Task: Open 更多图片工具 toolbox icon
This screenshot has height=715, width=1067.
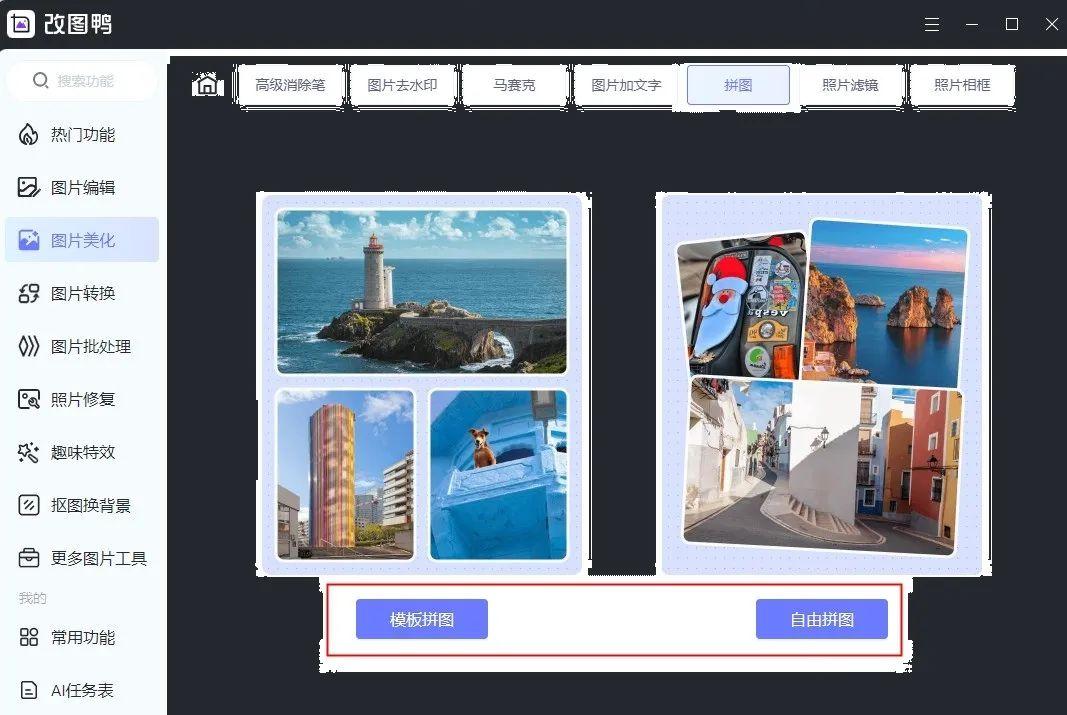Action: (29, 559)
